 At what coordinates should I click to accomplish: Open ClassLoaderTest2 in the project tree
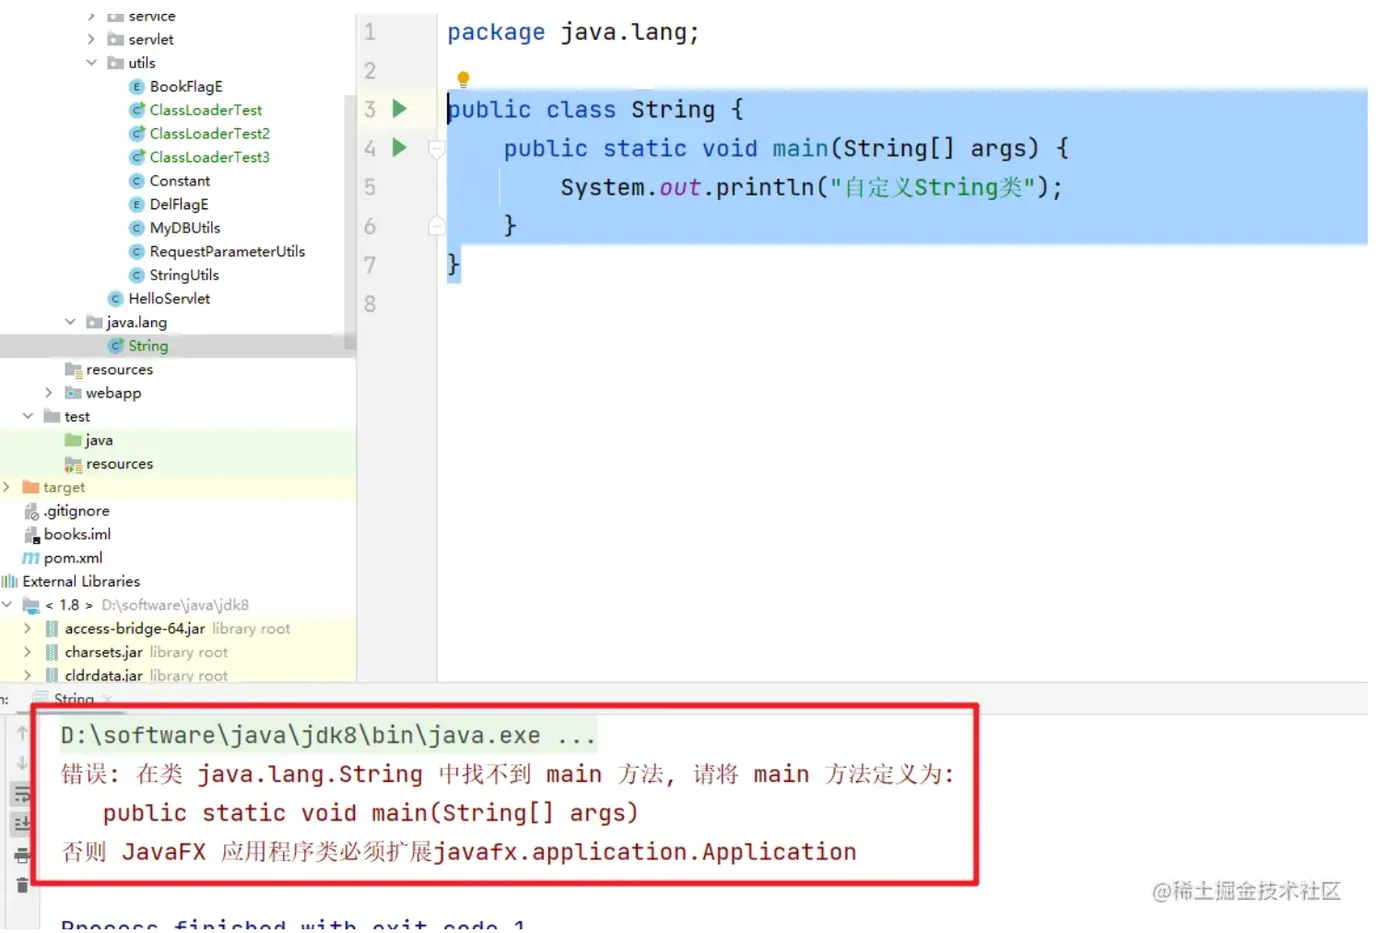tap(209, 133)
